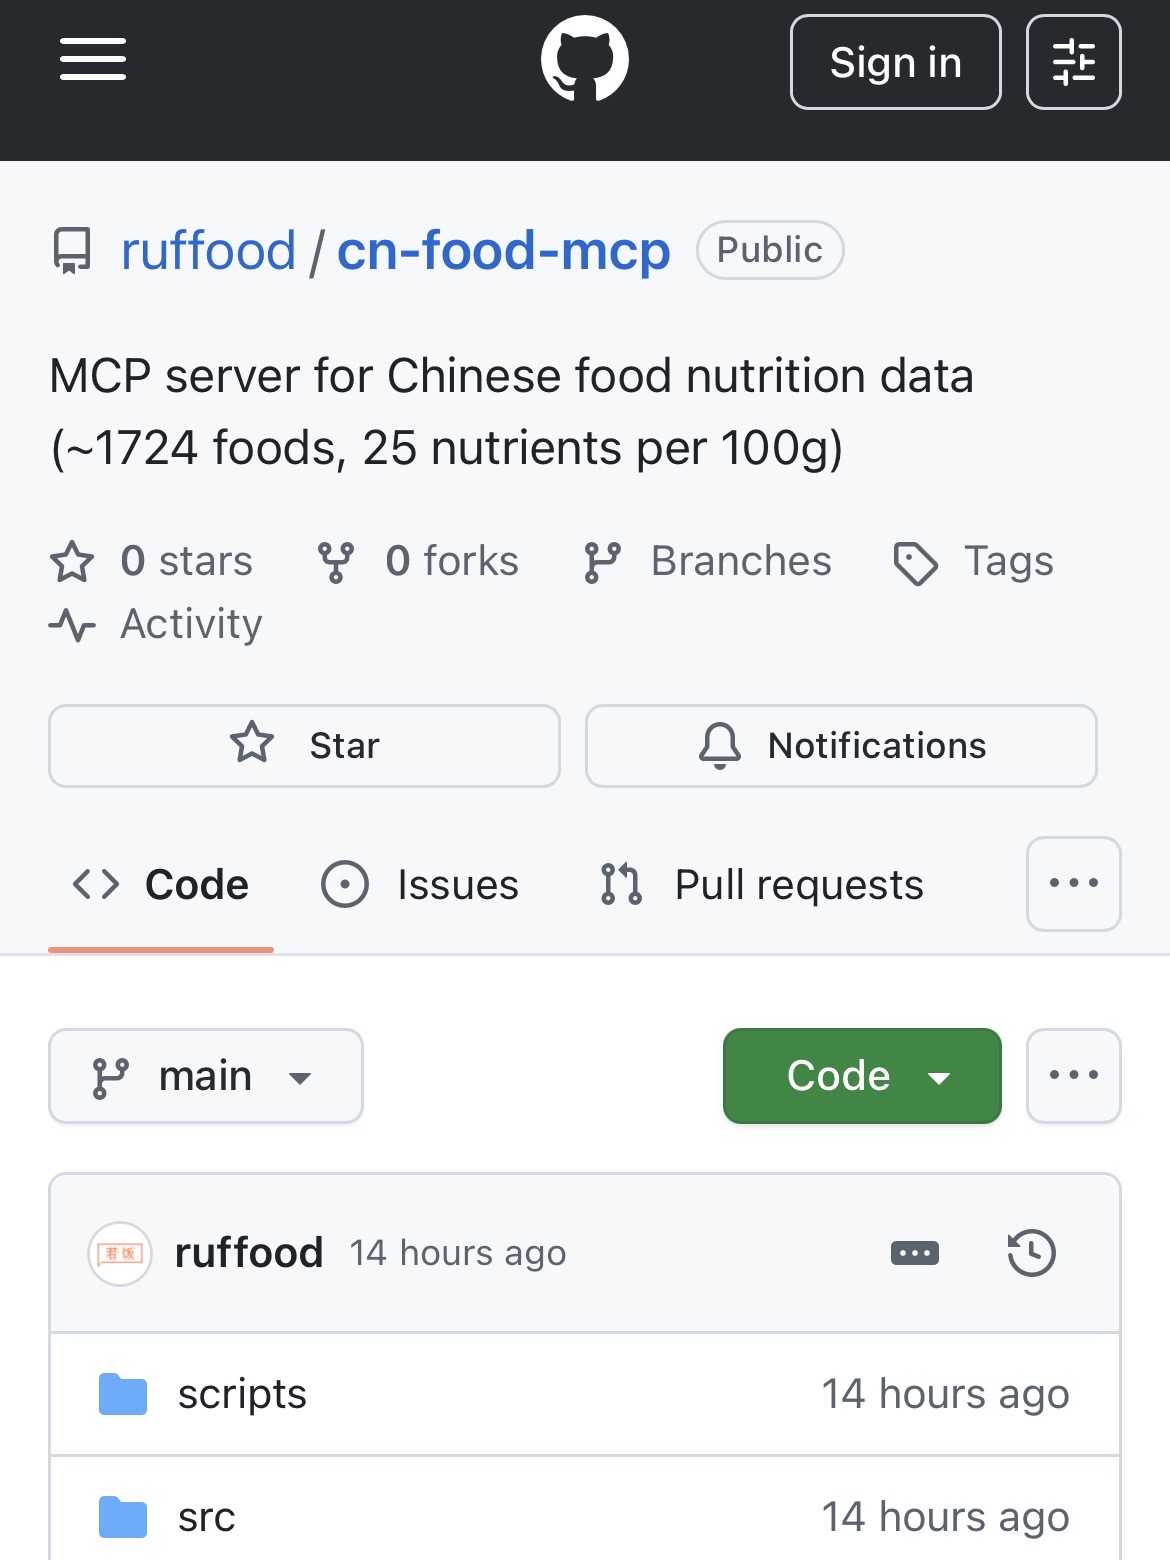
Task: Show more repository tabs overflow menu
Action: point(1073,884)
